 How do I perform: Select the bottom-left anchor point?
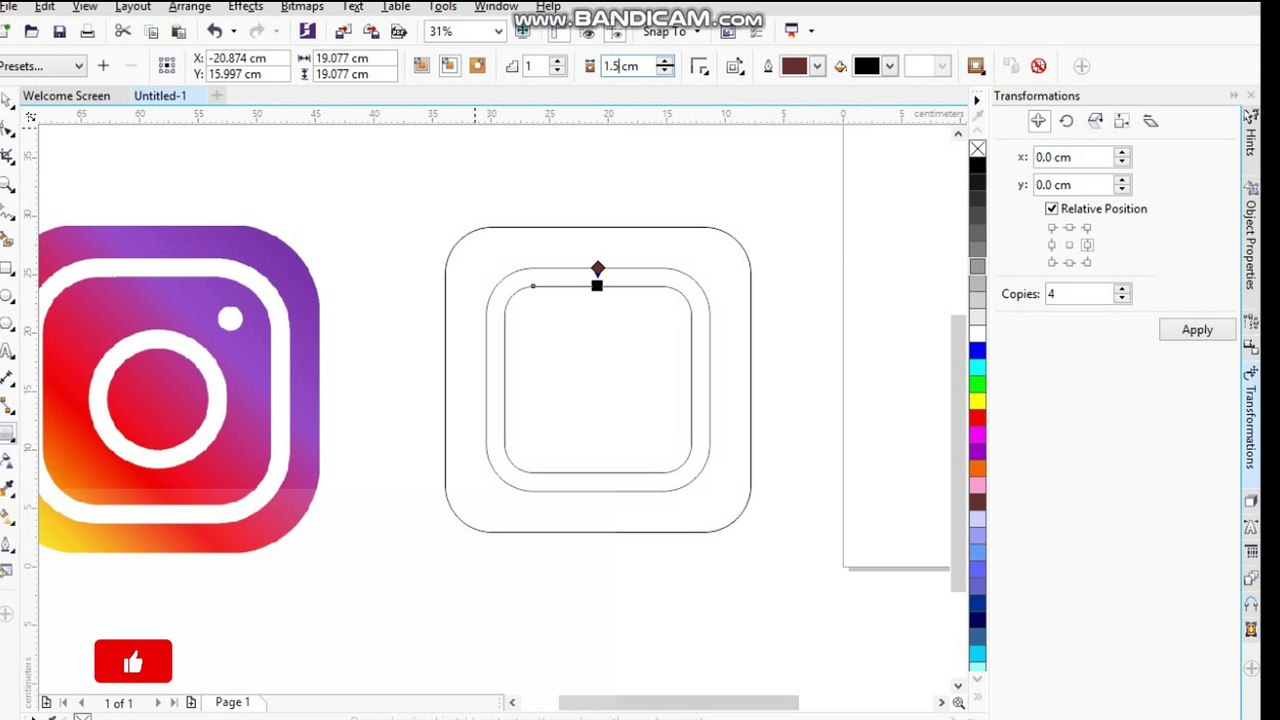[x=1052, y=263]
